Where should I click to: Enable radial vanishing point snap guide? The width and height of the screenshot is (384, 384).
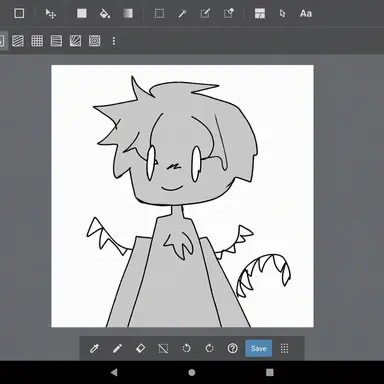(x=75, y=41)
